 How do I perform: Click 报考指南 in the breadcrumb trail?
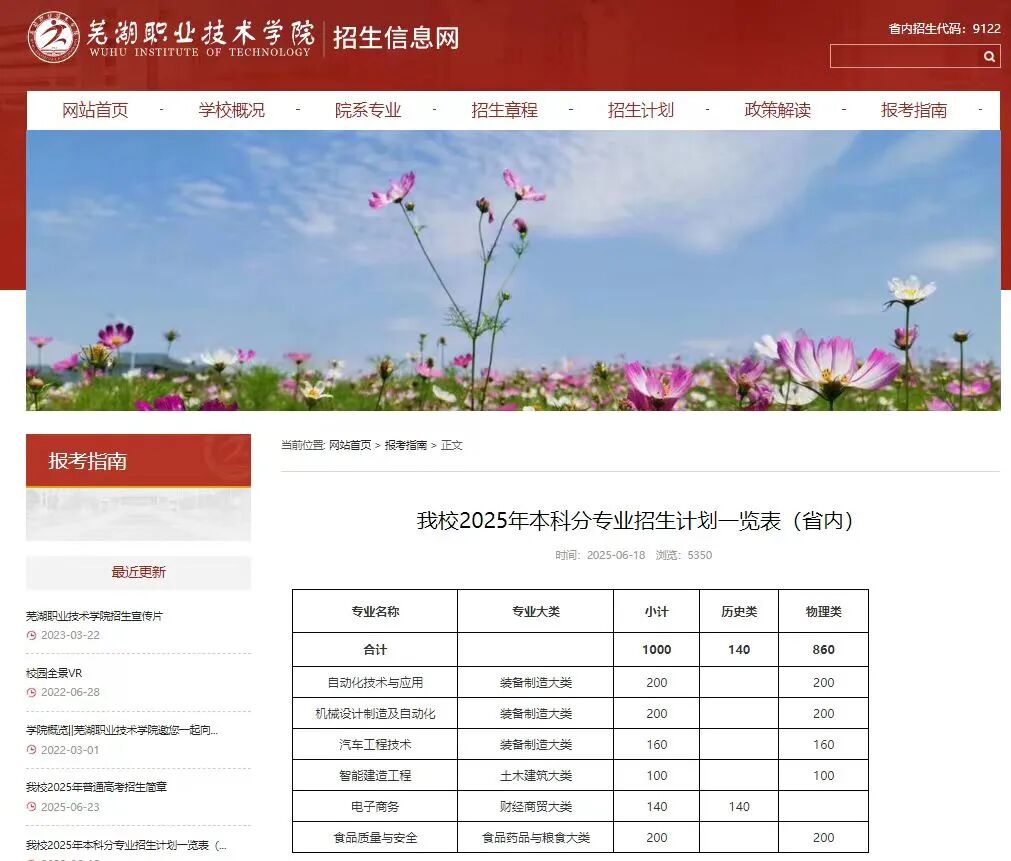(407, 445)
